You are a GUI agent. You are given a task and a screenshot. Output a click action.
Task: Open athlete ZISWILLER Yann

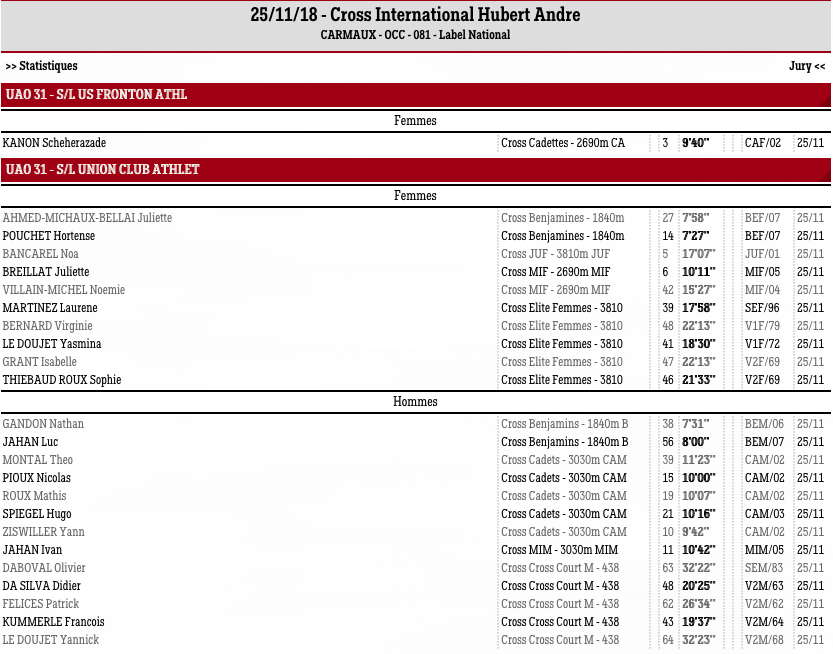pyautogui.click(x=44, y=532)
